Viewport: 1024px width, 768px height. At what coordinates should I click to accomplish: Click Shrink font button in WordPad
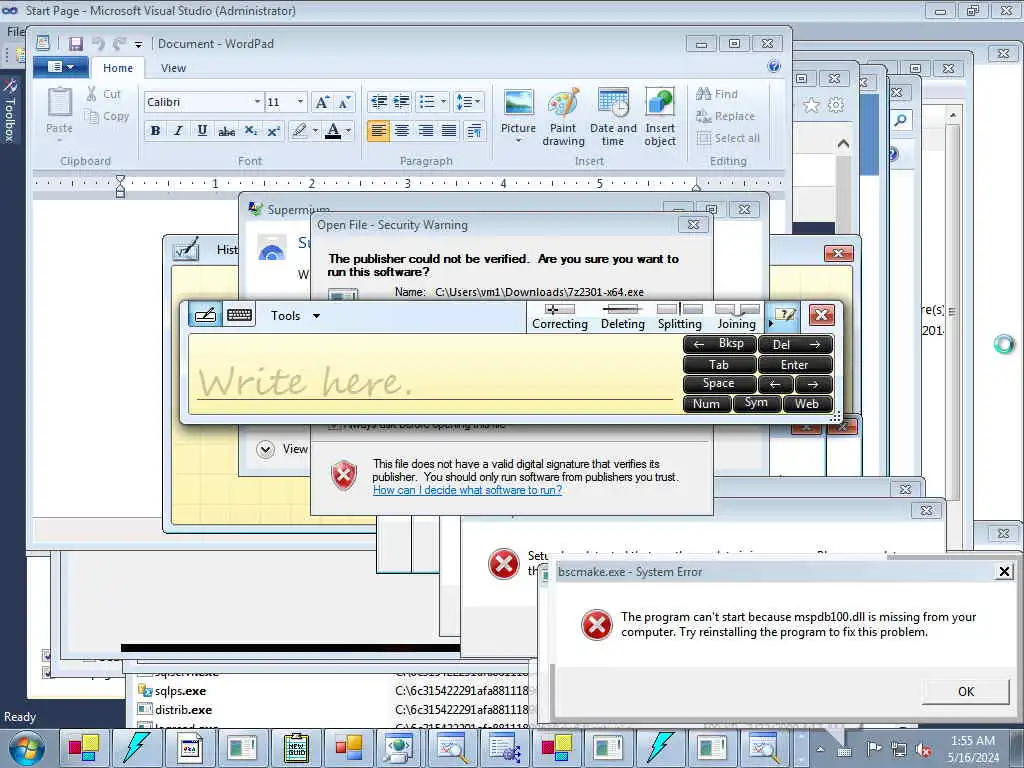click(344, 102)
